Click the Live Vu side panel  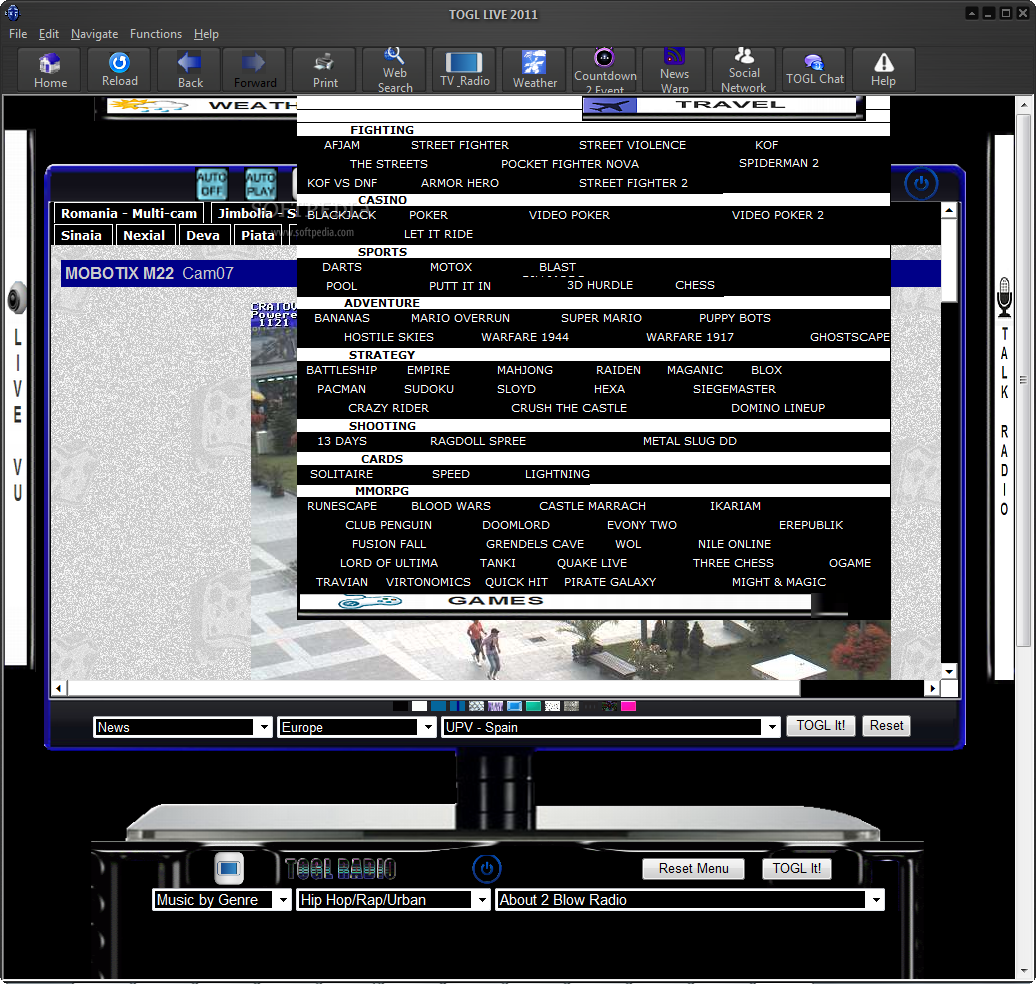coord(17,397)
